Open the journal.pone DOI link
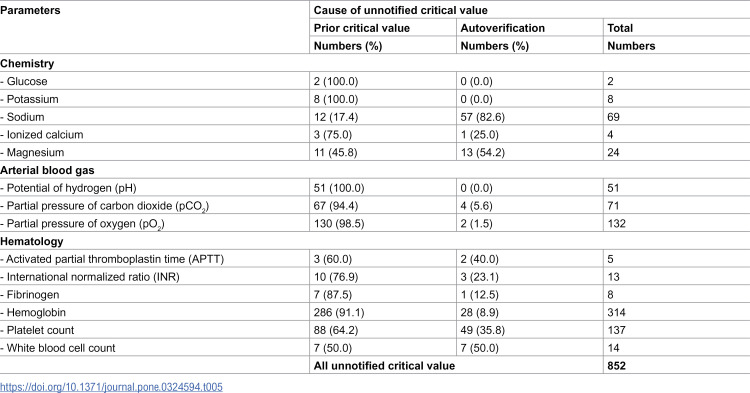This screenshot has width=750, height=393. (x=111, y=386)
